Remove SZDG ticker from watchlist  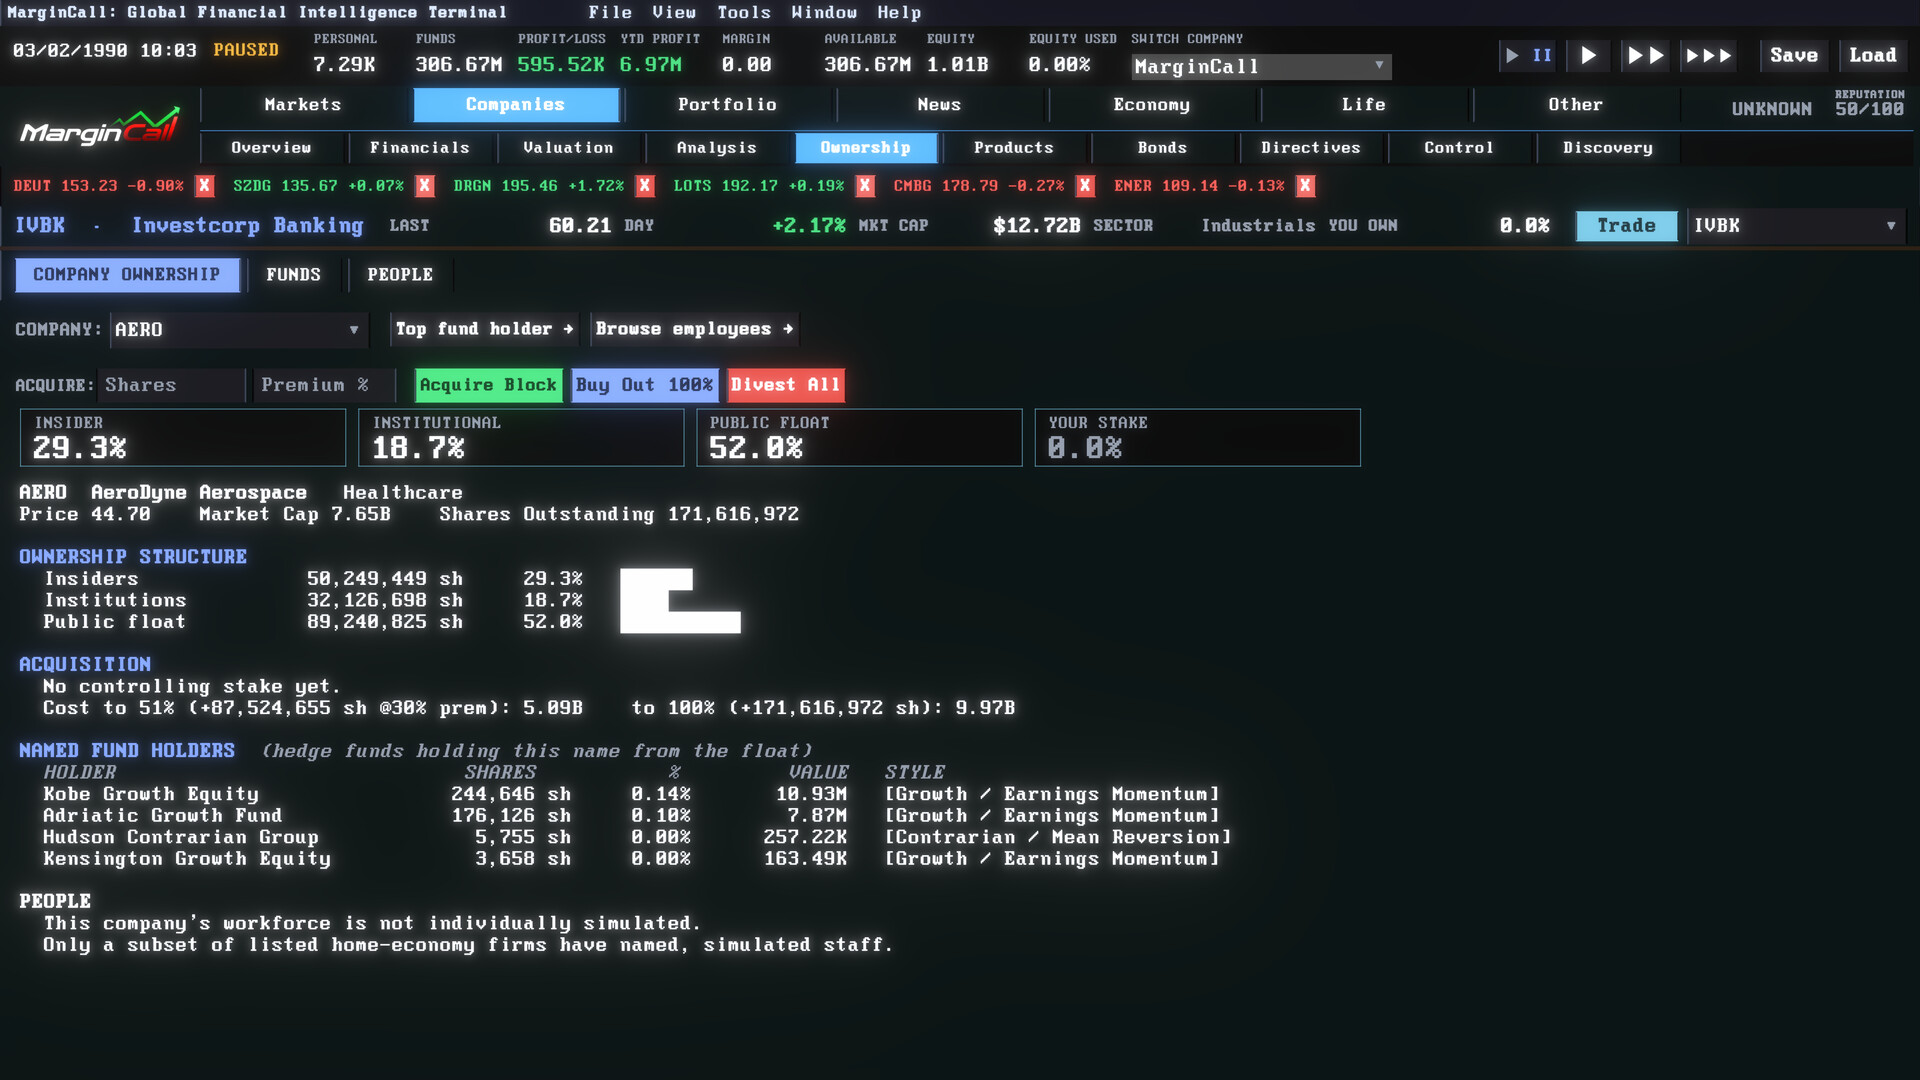click(425, 186)
